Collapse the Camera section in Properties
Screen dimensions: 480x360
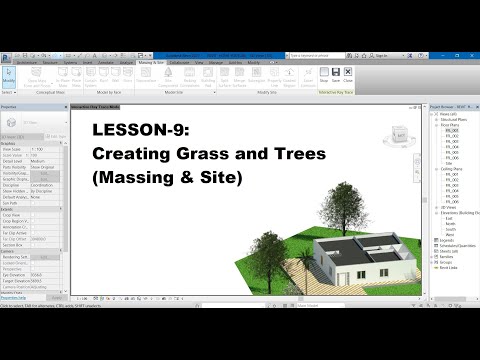tap(61, 251)
